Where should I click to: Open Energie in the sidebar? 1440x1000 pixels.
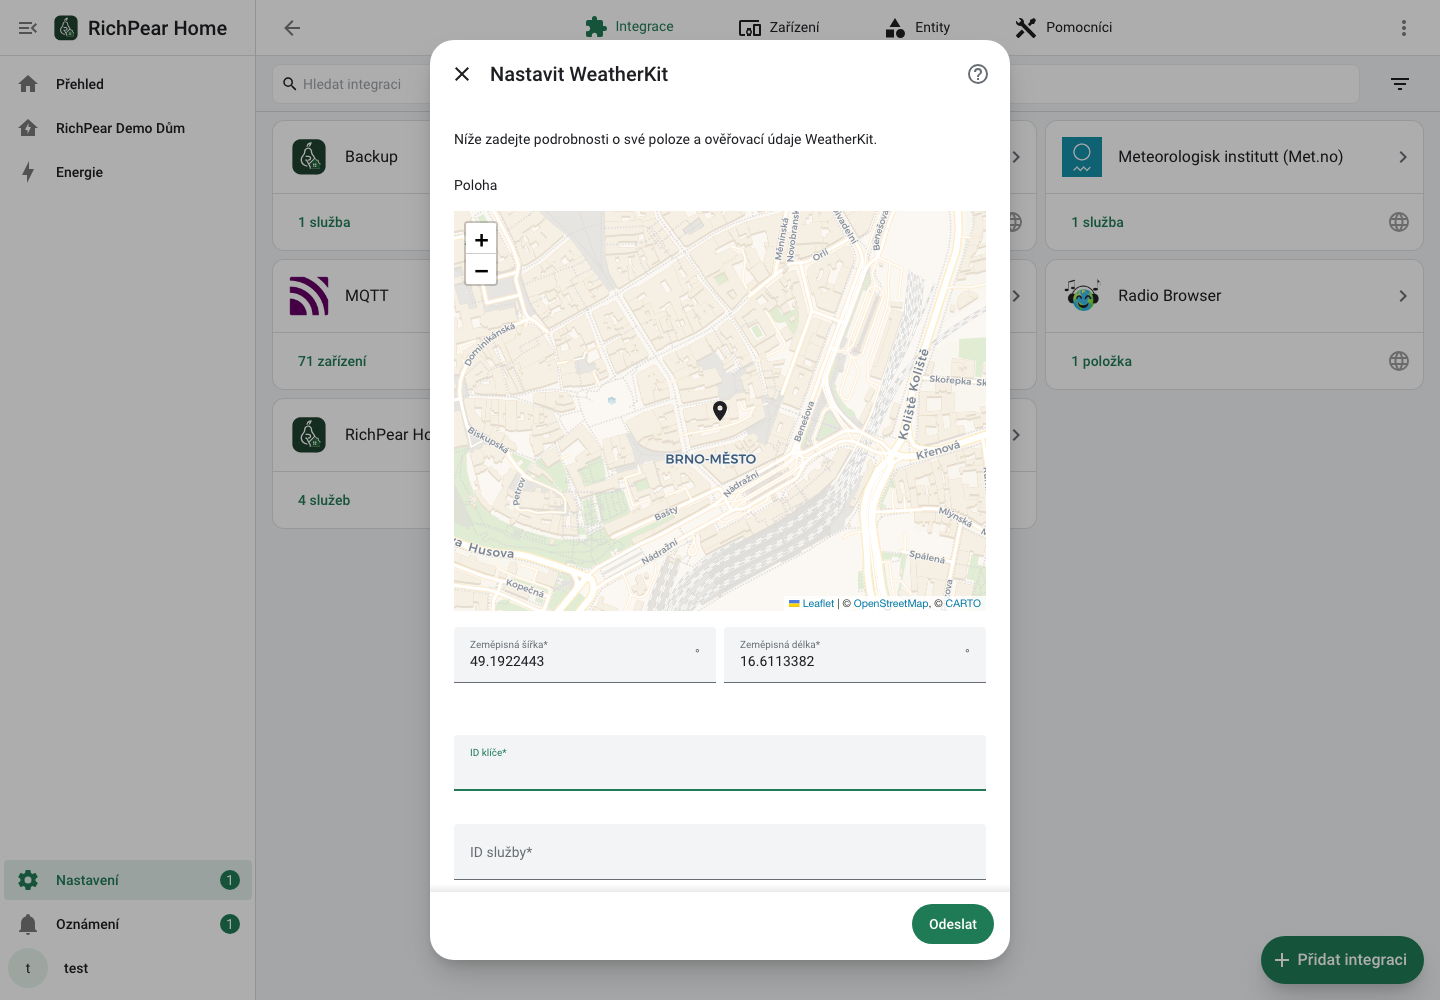128,172
